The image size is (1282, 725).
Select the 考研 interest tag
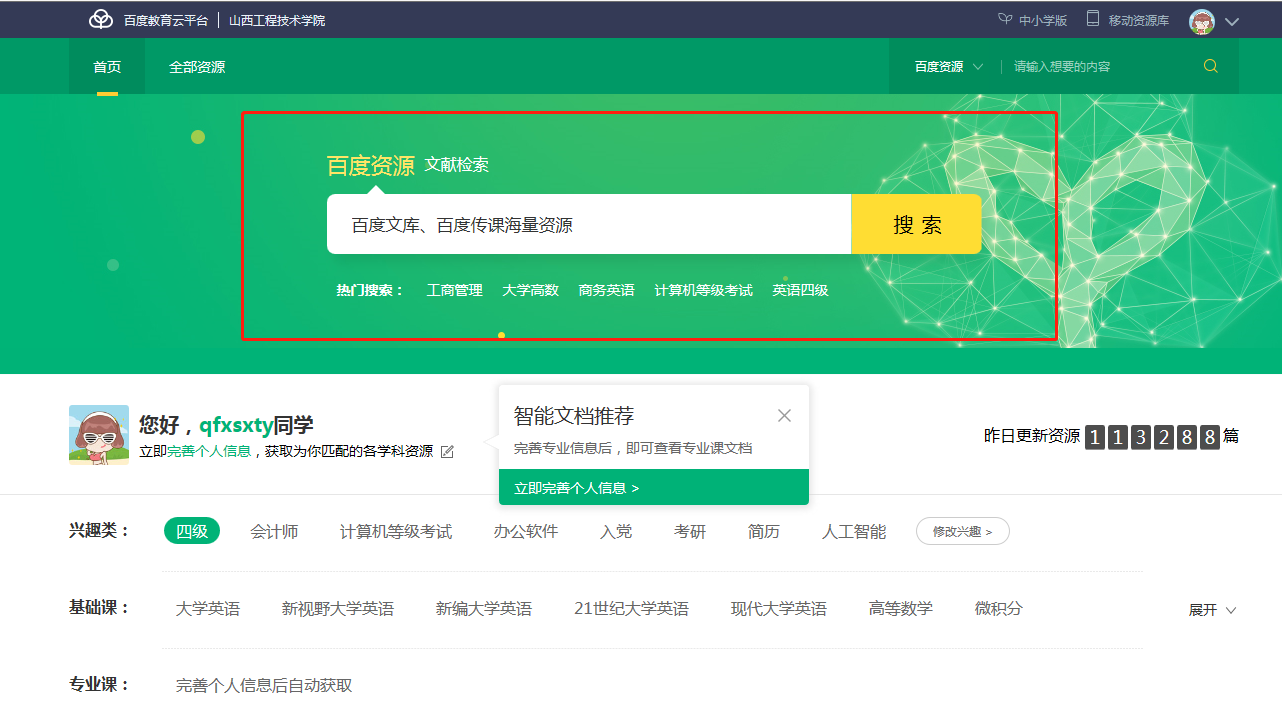pyautogui.click(x=690, y=531)
